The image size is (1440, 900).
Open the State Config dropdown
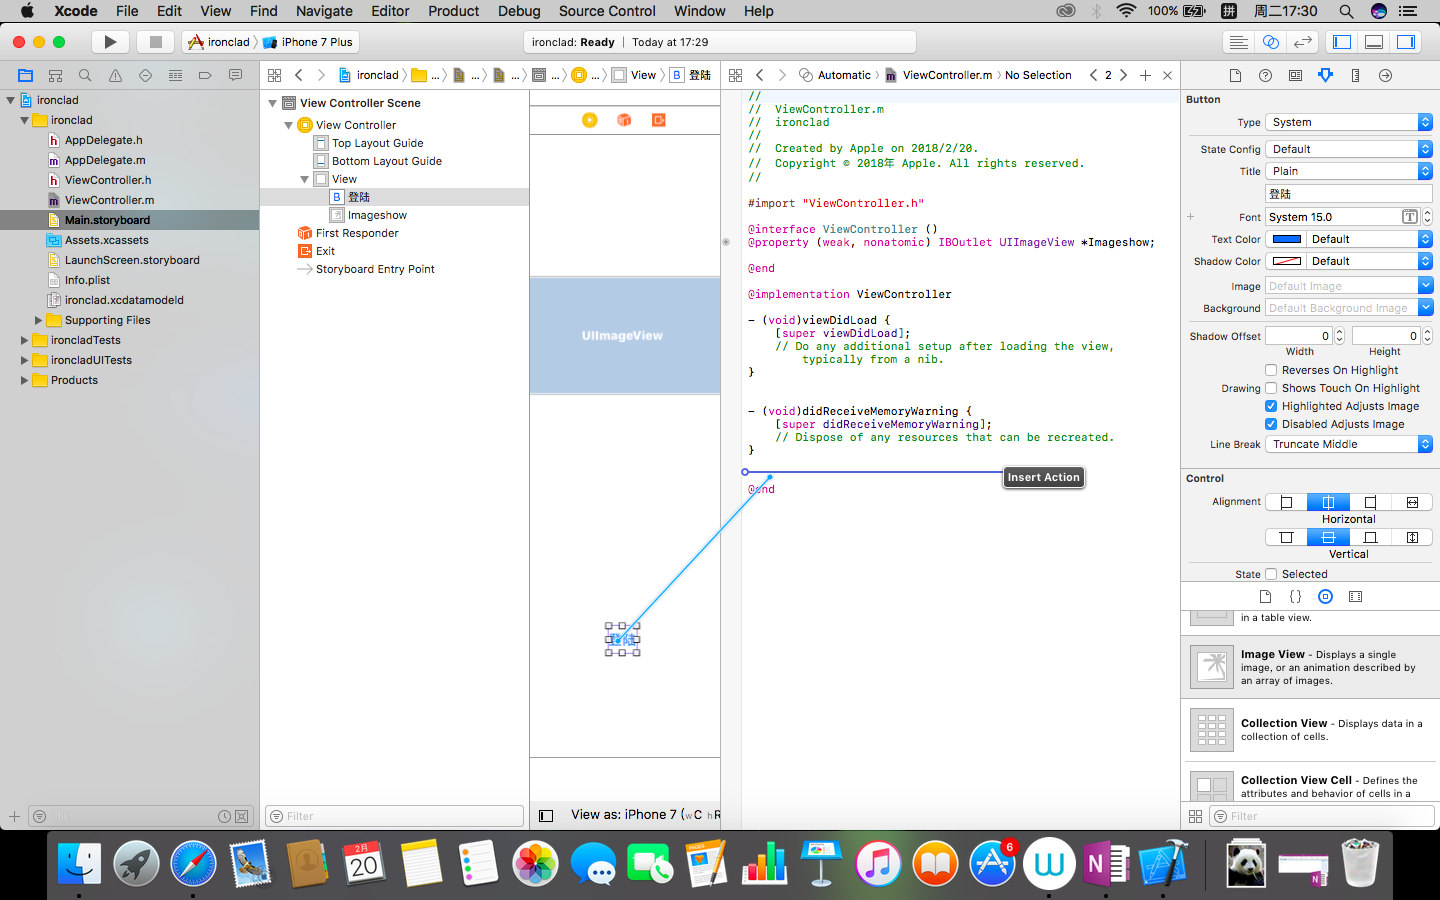(1349, 149)
